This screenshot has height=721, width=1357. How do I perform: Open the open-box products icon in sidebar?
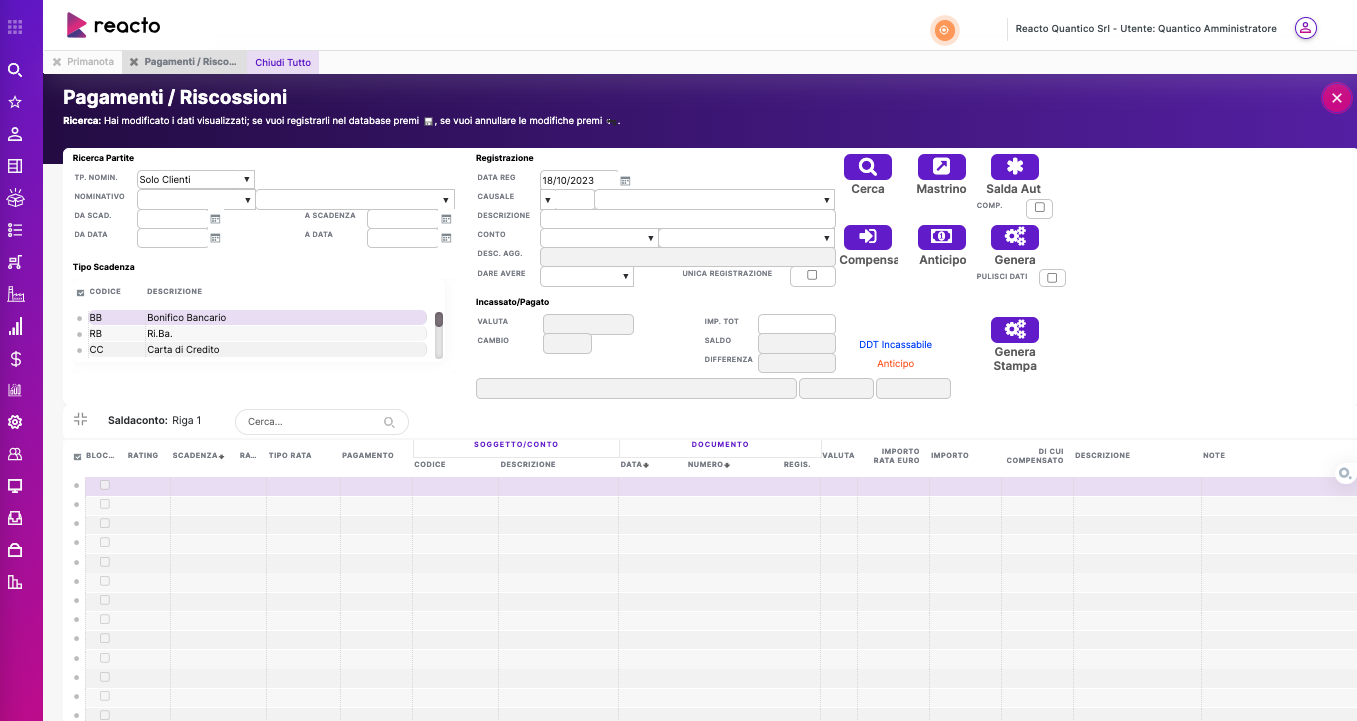point(15,198)
